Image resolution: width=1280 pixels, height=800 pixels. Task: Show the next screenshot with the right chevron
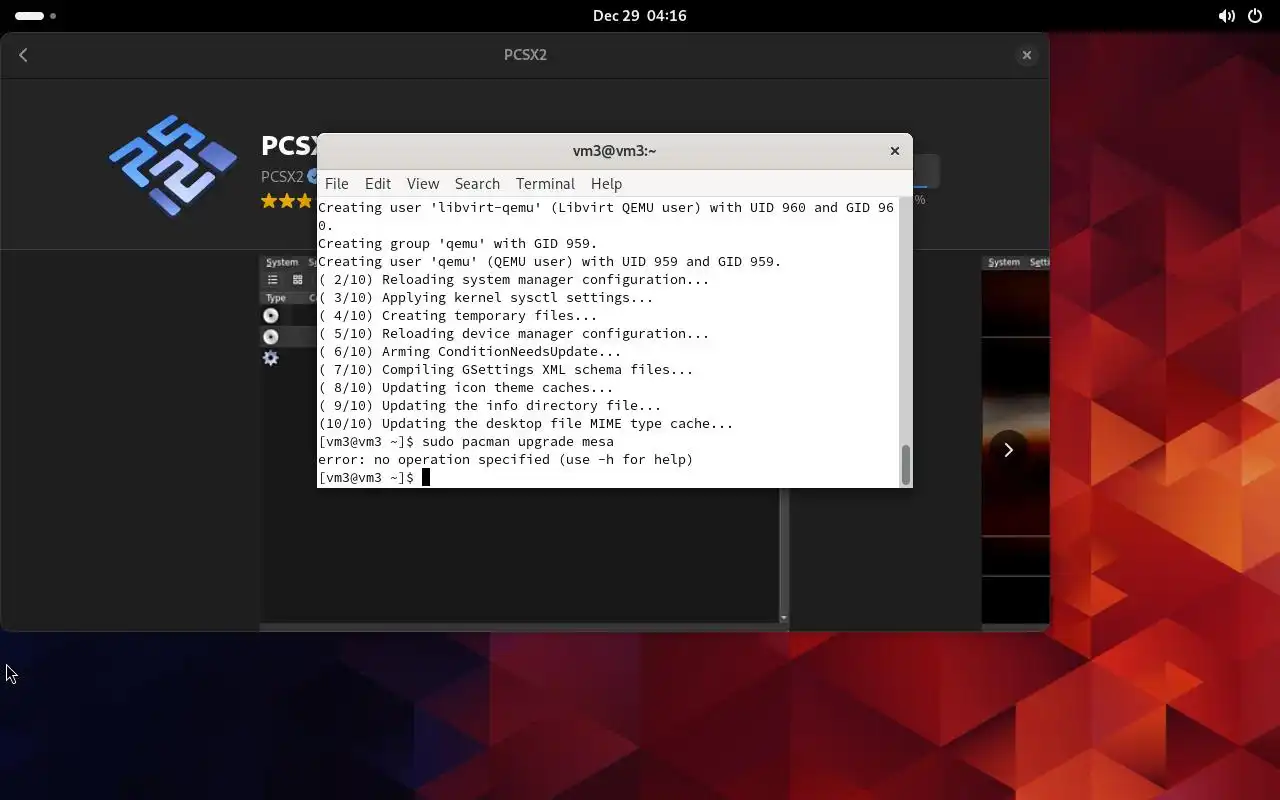click(1008, 450)
